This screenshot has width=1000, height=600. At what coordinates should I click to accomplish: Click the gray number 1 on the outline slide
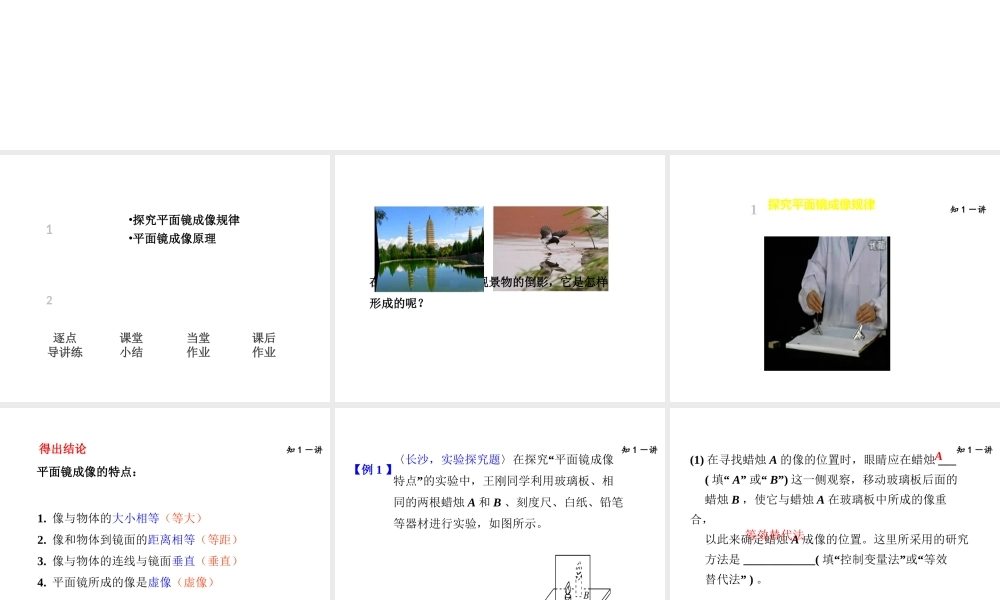pos(49,230)
